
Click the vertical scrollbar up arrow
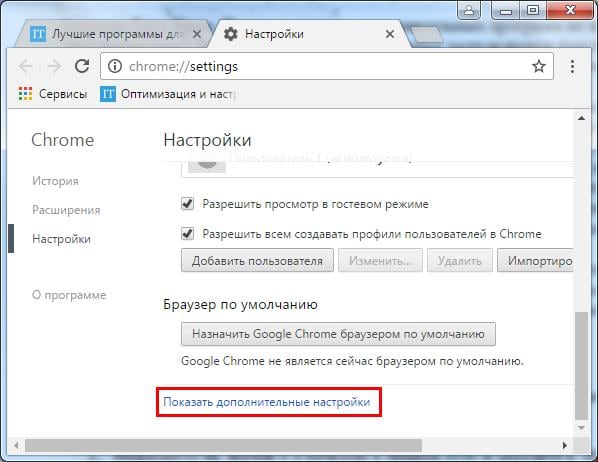pos(581,118)
